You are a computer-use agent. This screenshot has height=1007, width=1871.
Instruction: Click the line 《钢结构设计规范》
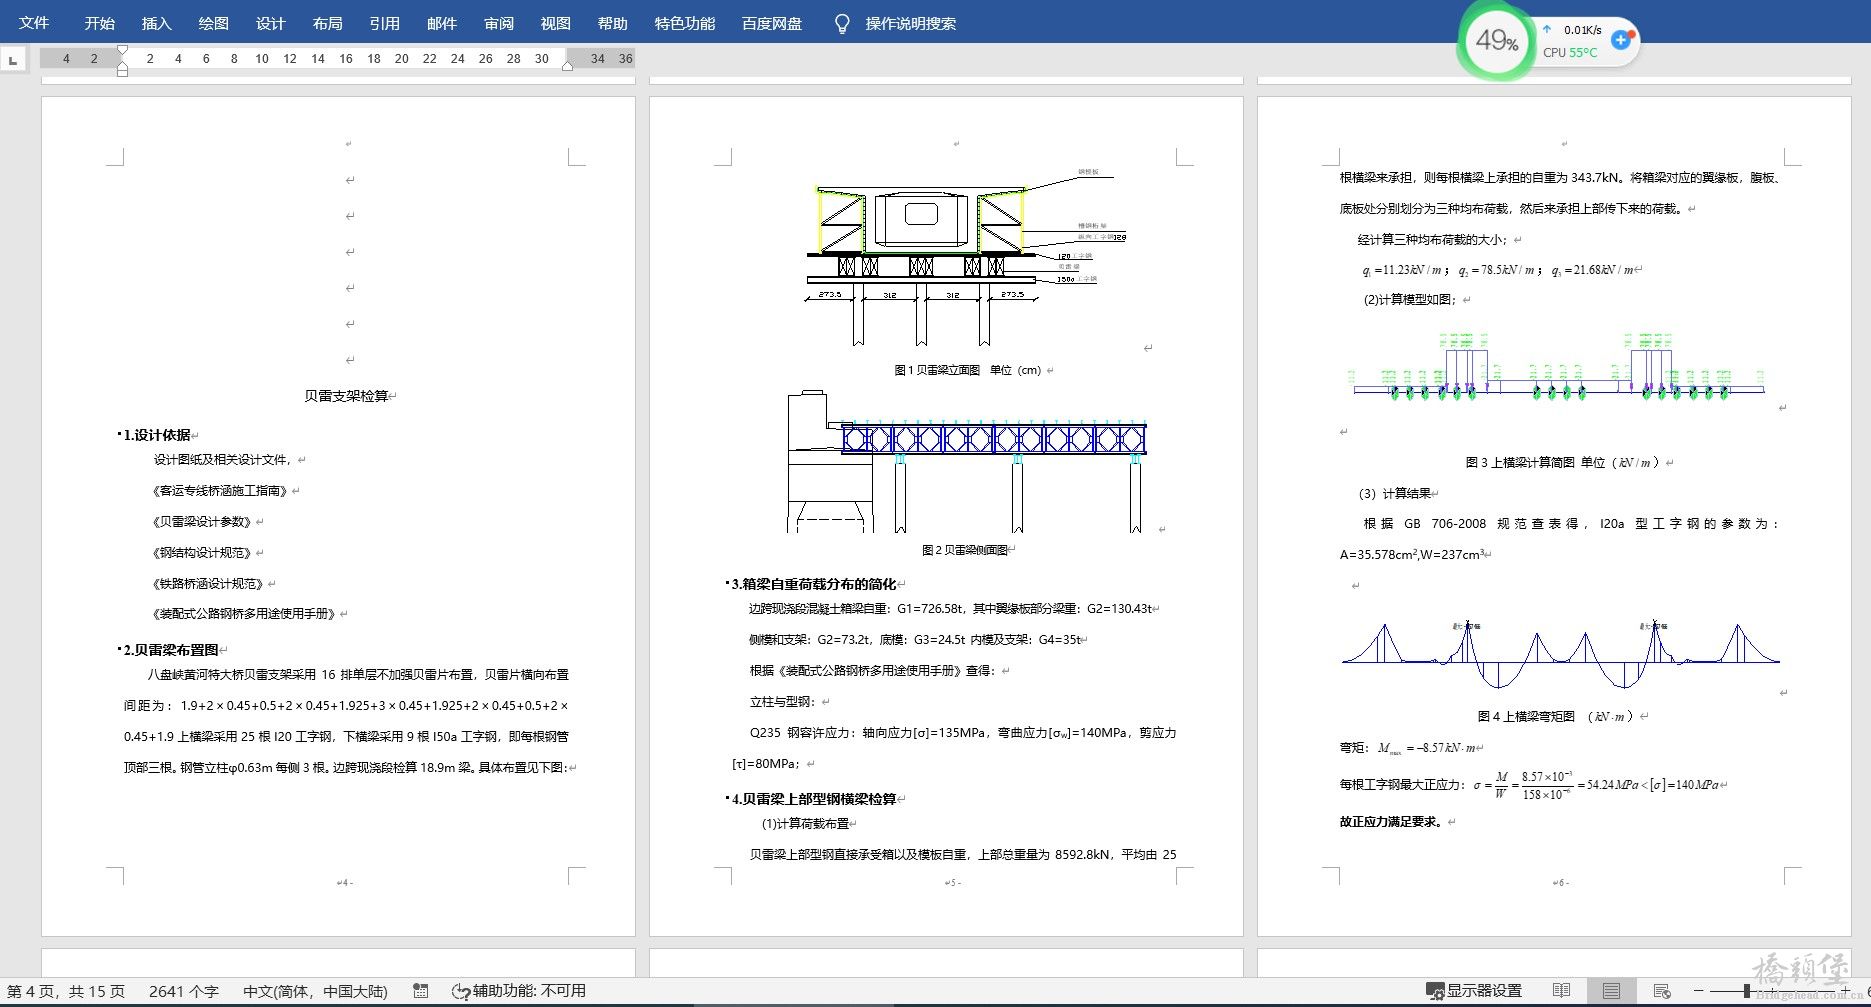[203, 553]
